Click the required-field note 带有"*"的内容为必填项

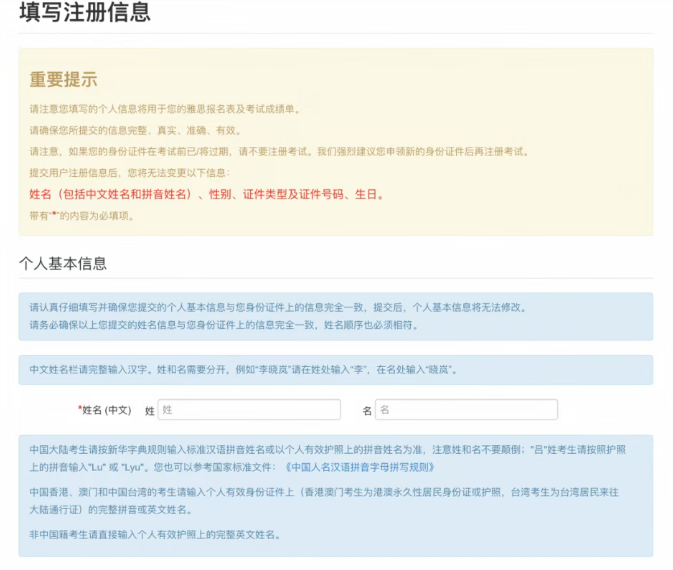tap(81, 215)
